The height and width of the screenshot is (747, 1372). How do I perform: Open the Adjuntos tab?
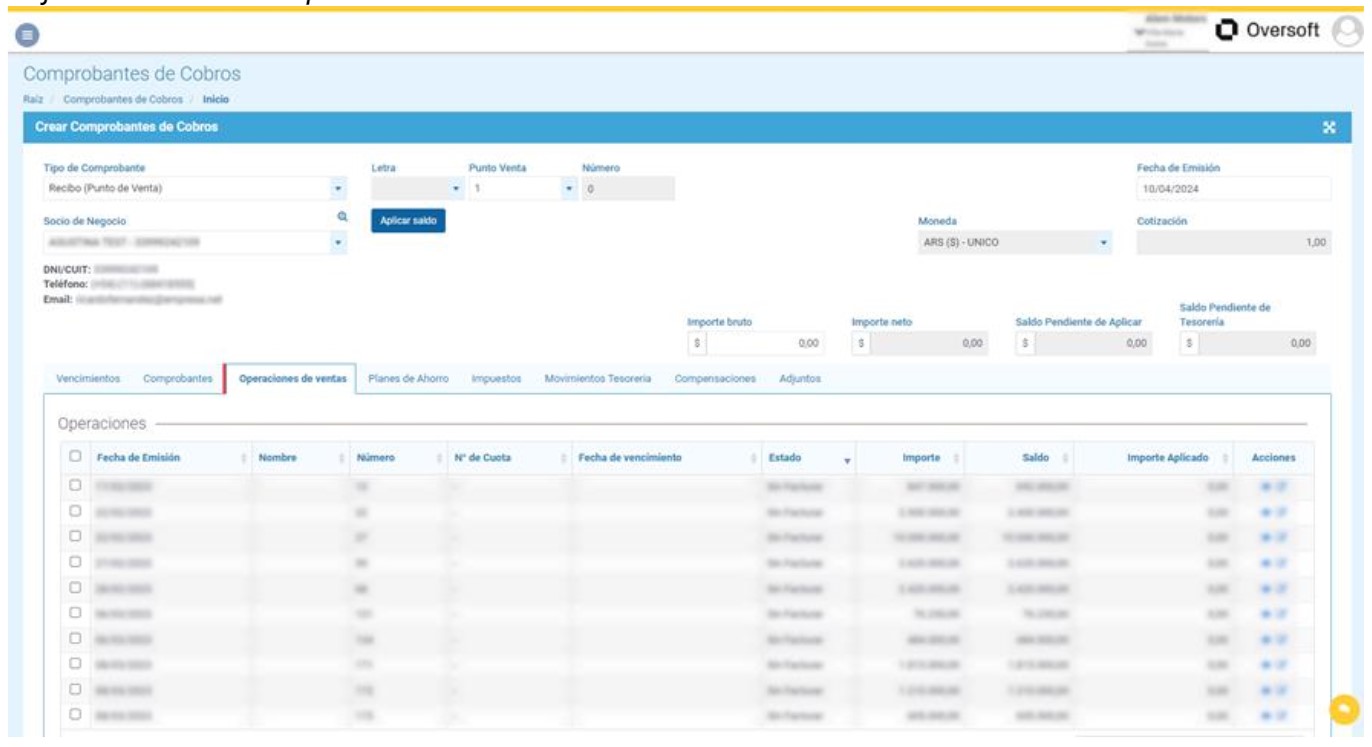pos(800,379)
